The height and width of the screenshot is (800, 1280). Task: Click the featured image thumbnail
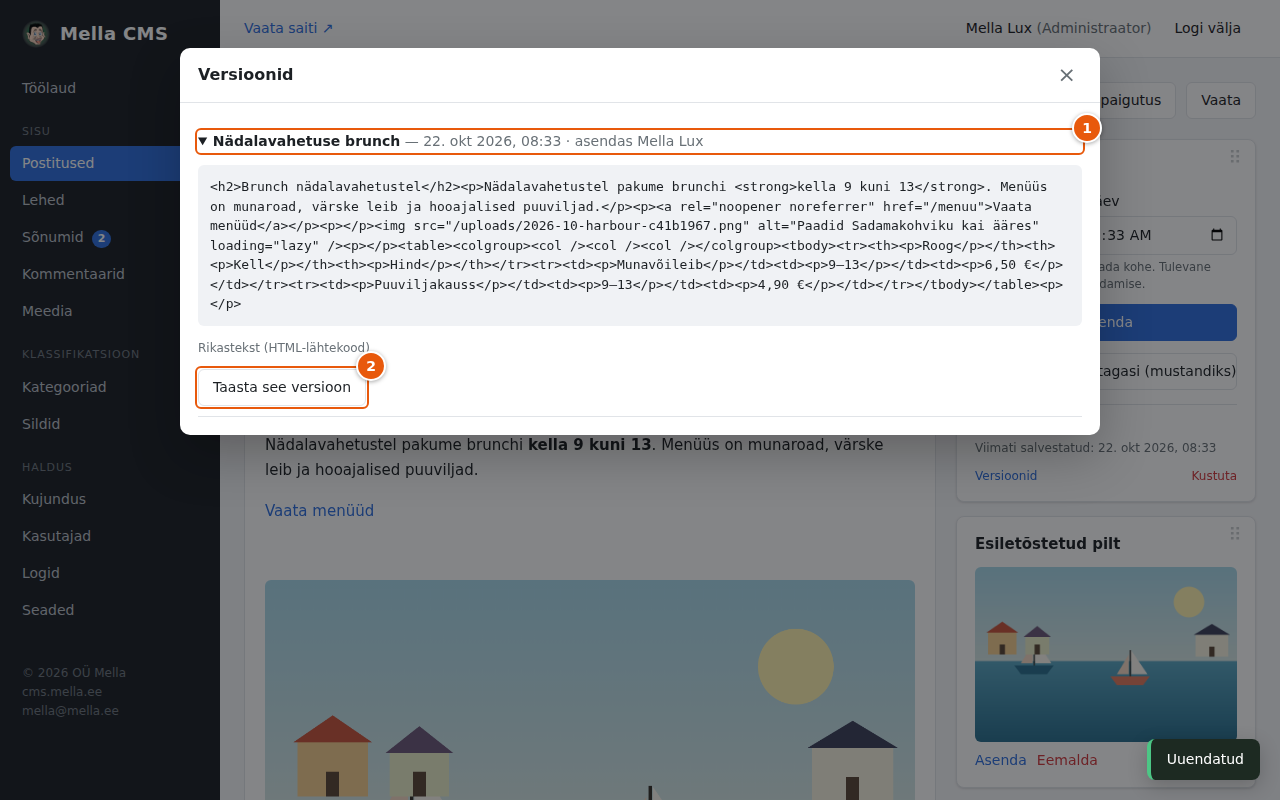(1106, 654)
